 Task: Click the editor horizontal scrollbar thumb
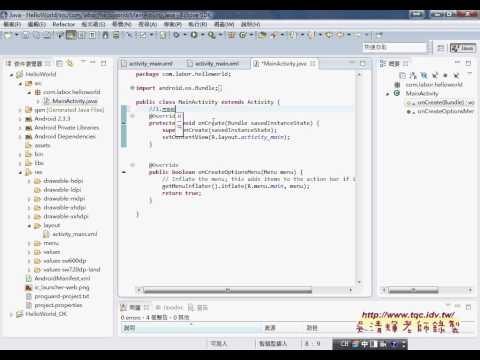pyautogui.click(x=228, y=290)
